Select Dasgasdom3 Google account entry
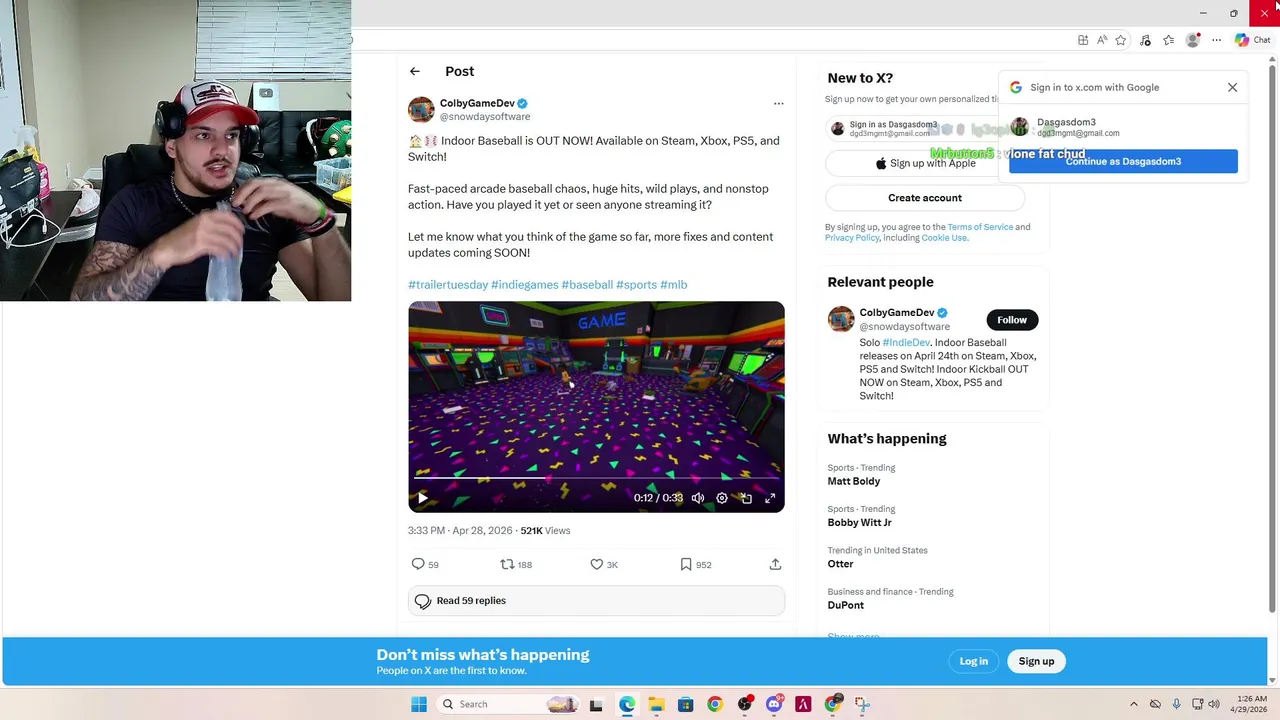 tap(1123, 127)
